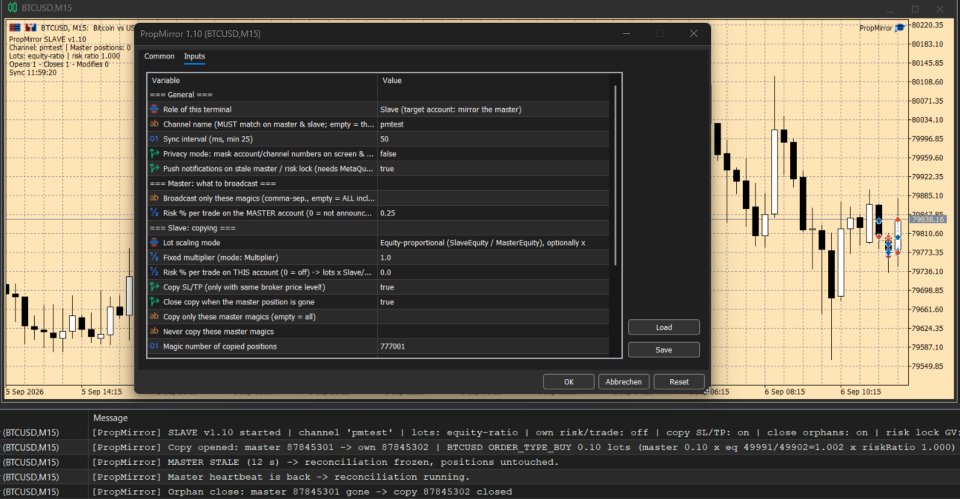The image size is (960, 499).
Task: Edit the MASTER risk value '0.25'
Action: click(x=493, y=213)
